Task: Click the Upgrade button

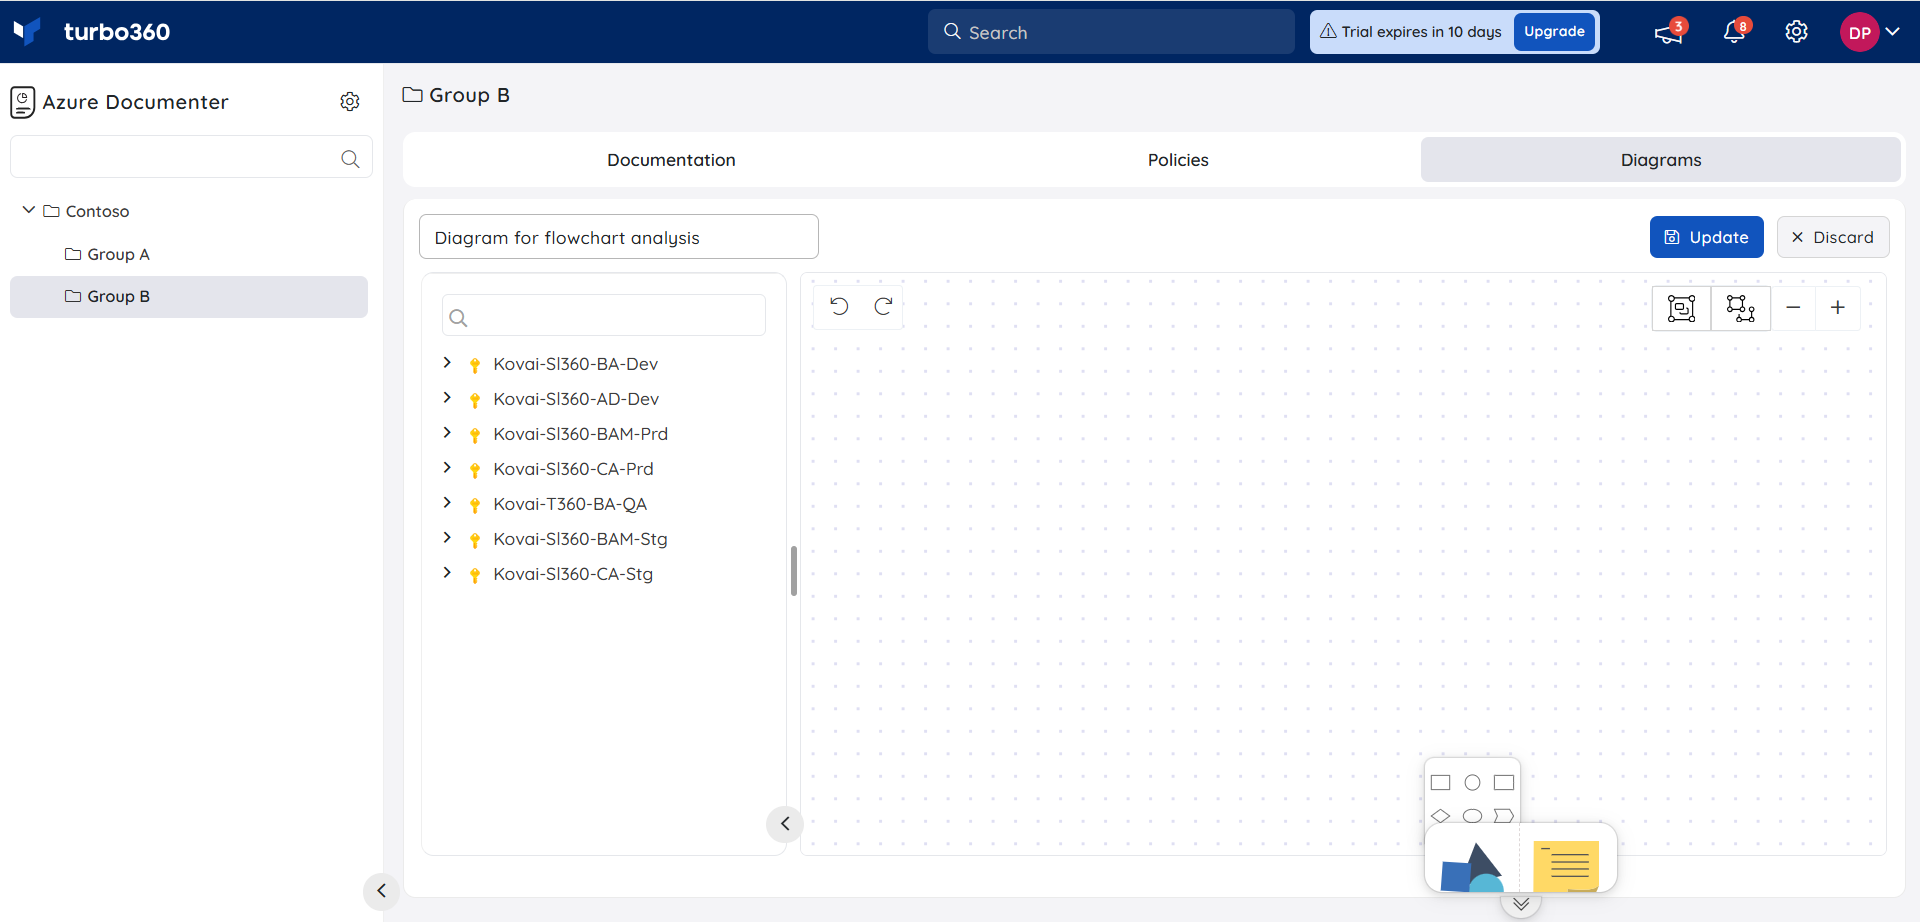Action: pyautogui.click(x=1554, y=32)
